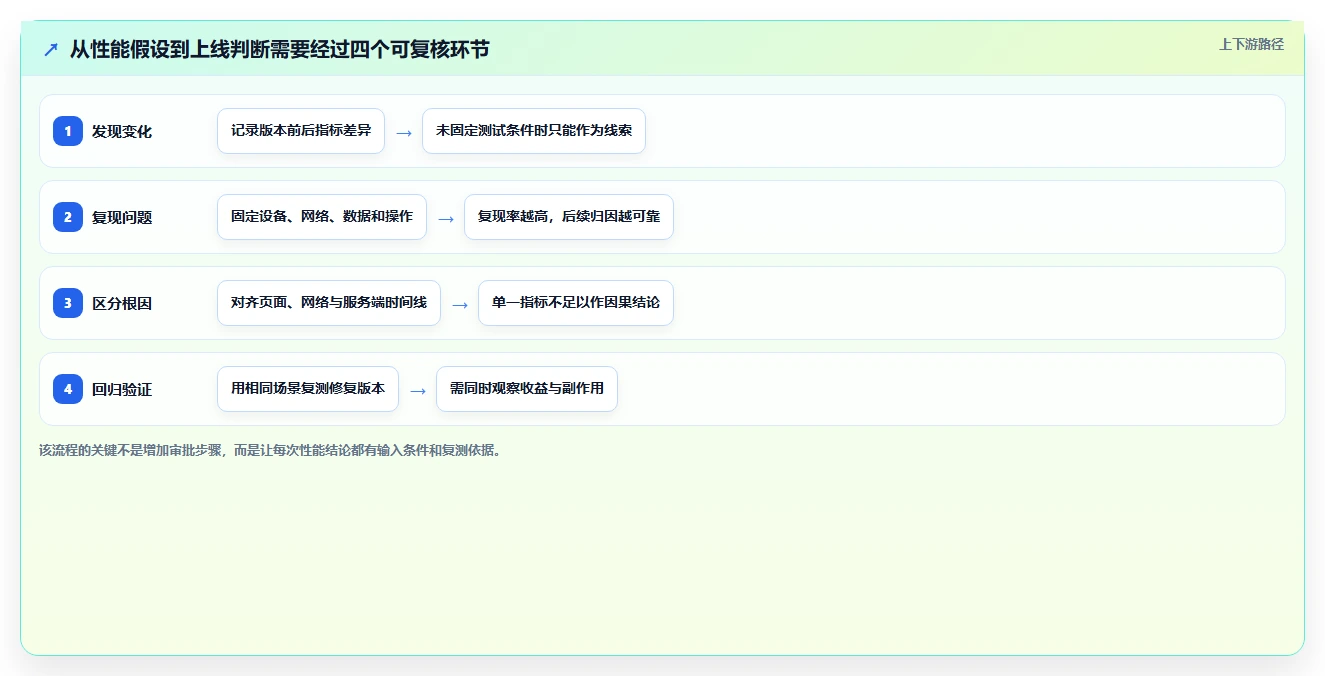Click the step 2 number badge

pyautogui.click(x=68, y=217)
